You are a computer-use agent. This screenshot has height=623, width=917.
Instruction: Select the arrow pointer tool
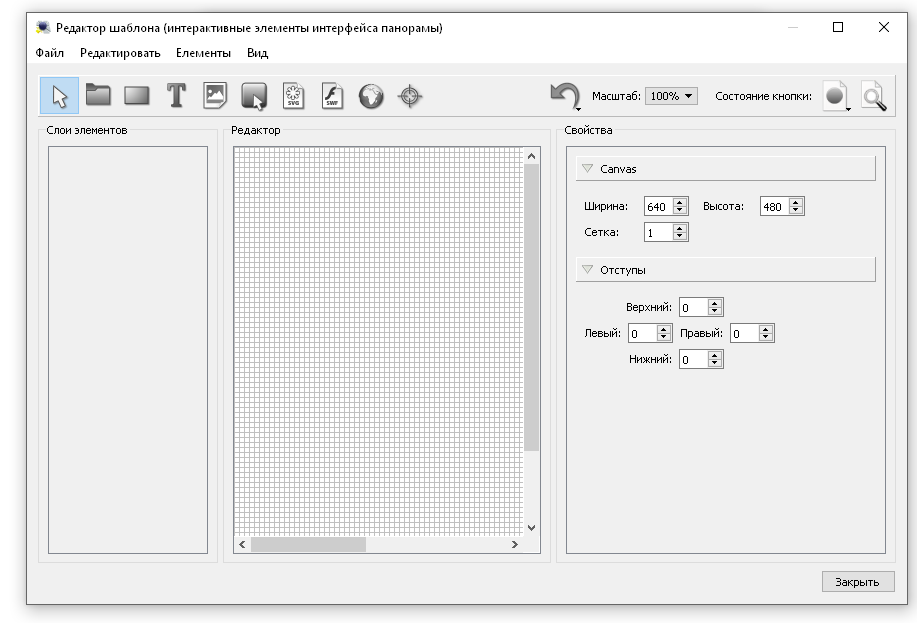click(60, 96)
